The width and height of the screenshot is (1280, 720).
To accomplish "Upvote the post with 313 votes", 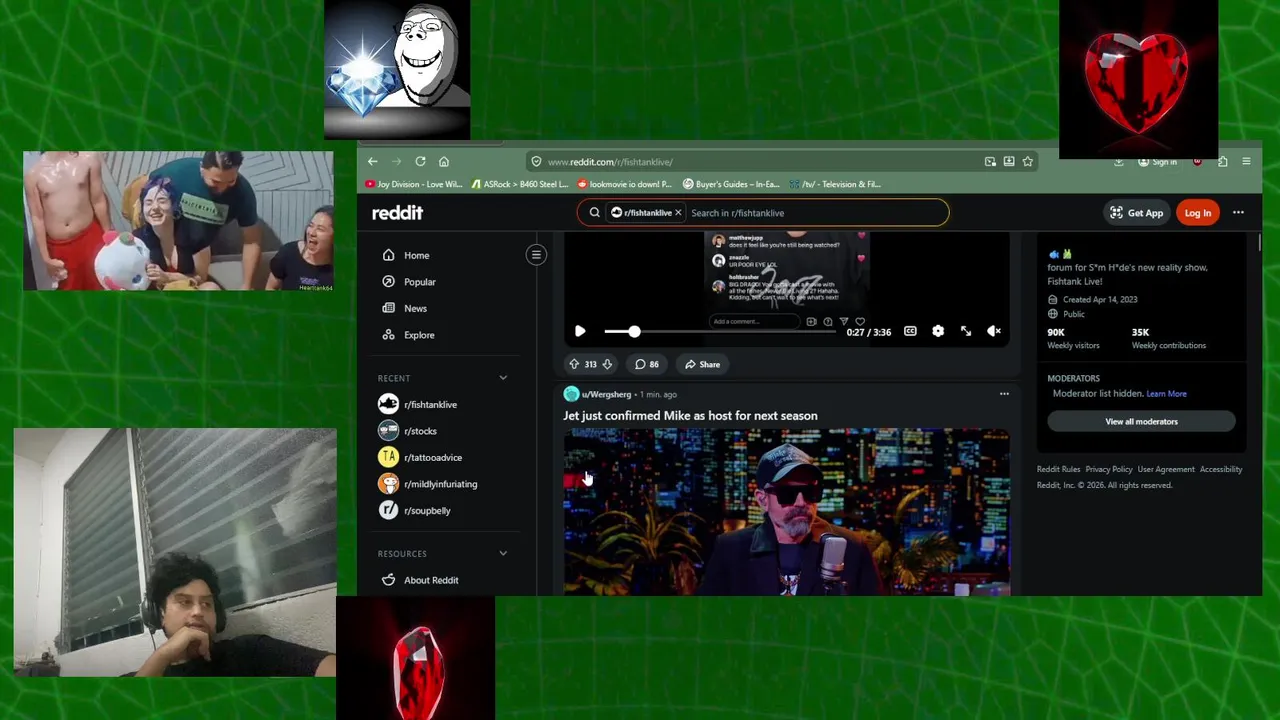I will click(574, 364).
